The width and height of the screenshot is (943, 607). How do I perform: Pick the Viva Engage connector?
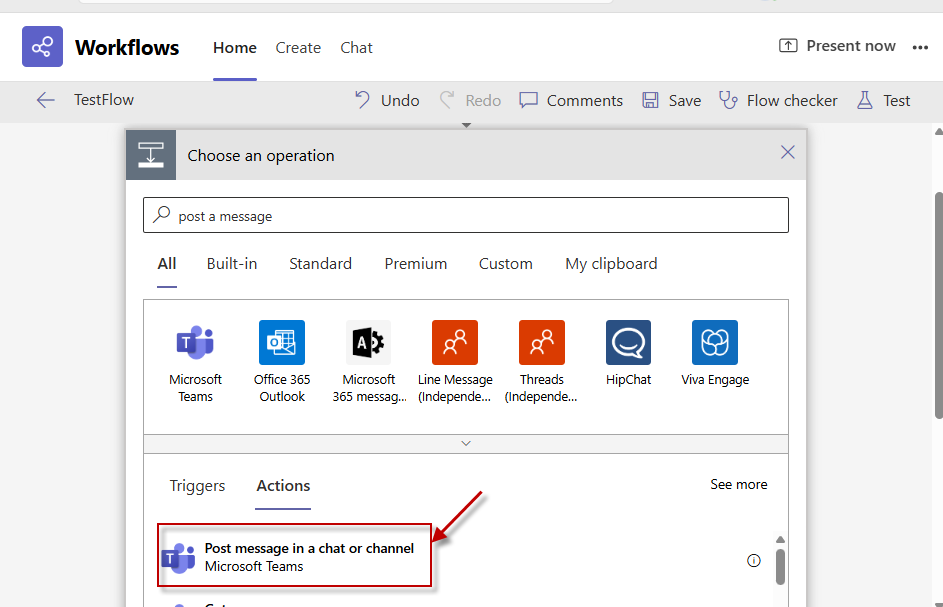pos(715,343)
